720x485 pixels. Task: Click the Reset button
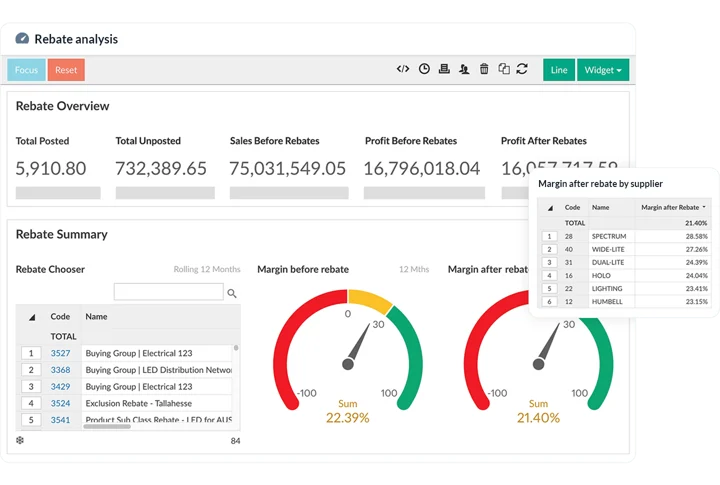click(x=66, y=70)
